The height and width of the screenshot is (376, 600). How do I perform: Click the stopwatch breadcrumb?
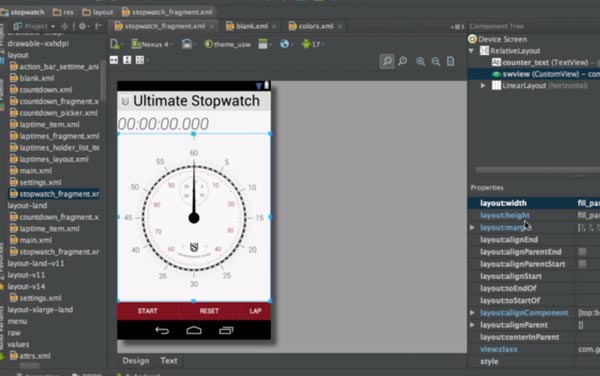(23, 12)
